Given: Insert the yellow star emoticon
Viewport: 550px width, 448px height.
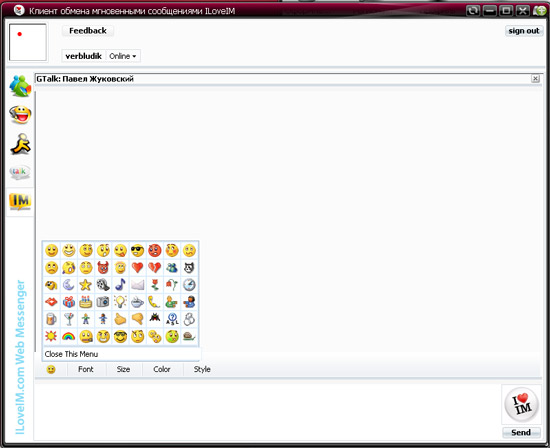Looking at the screenshot, I should click(86, 285).
